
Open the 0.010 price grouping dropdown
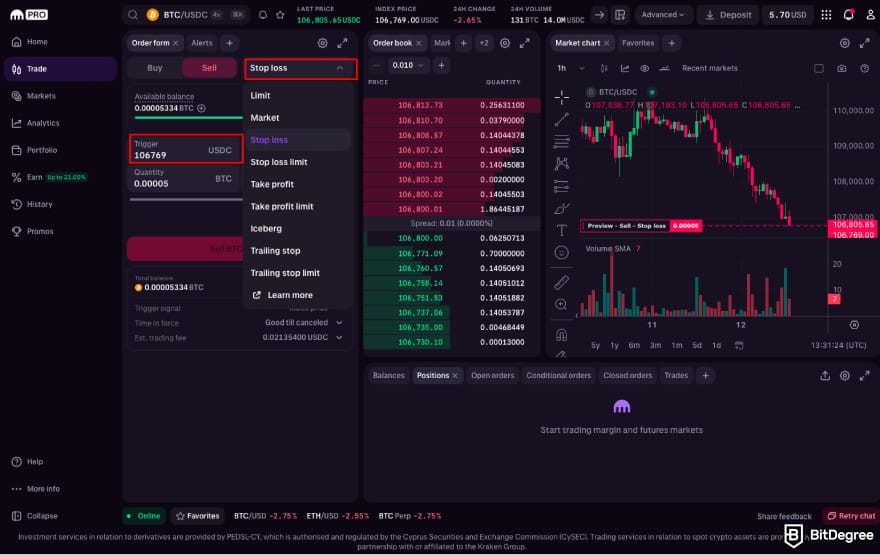[x=407, y=65]
